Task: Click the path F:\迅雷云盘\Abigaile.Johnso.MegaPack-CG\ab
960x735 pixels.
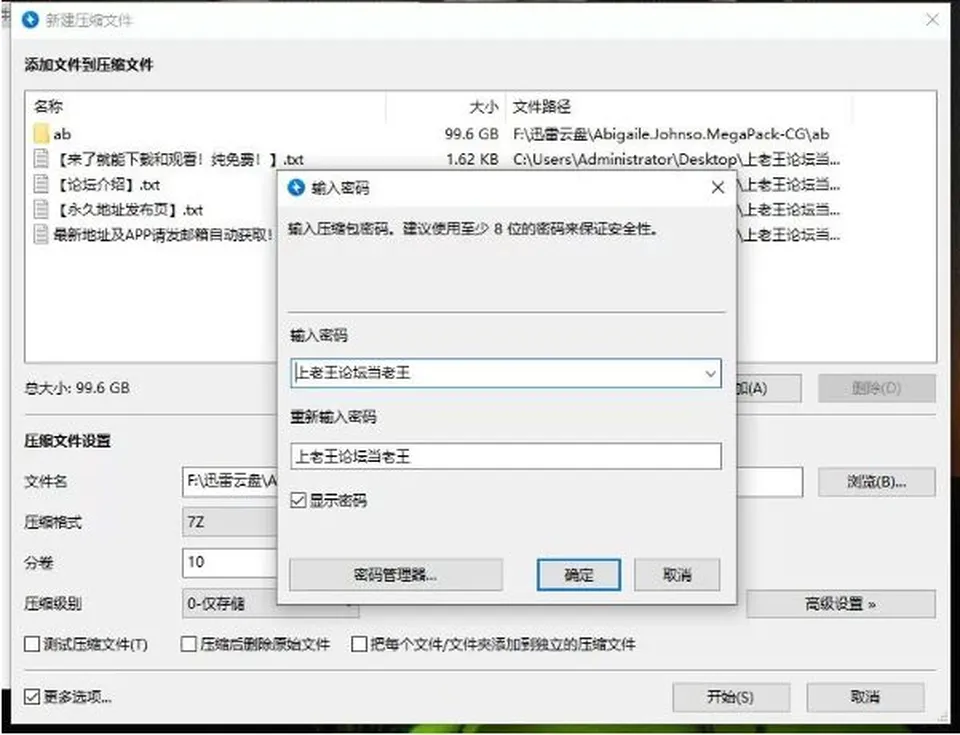Action: coord(671,134)
